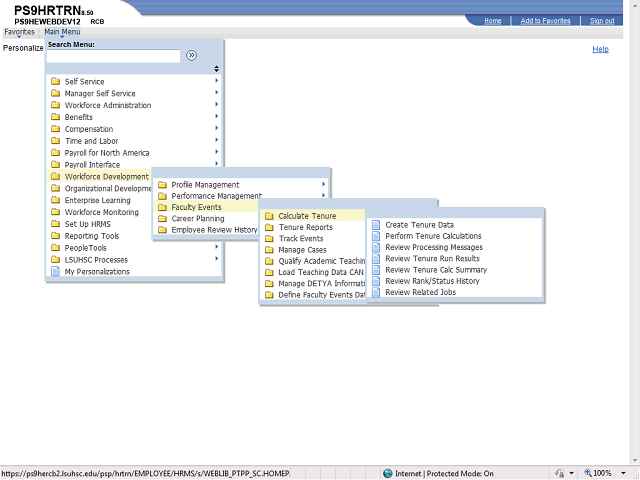Click the Profile Management folder icon
The height and width of the screenshot is (480, 640).
tap(162, 184)
